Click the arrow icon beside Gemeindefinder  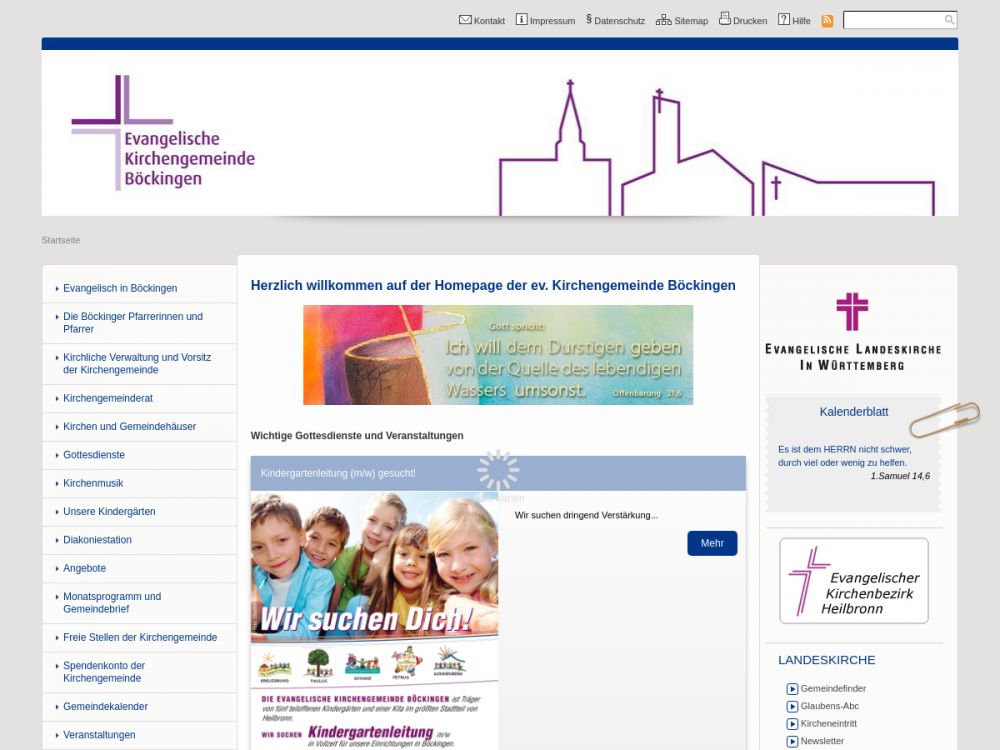click(x=792, y=689)
